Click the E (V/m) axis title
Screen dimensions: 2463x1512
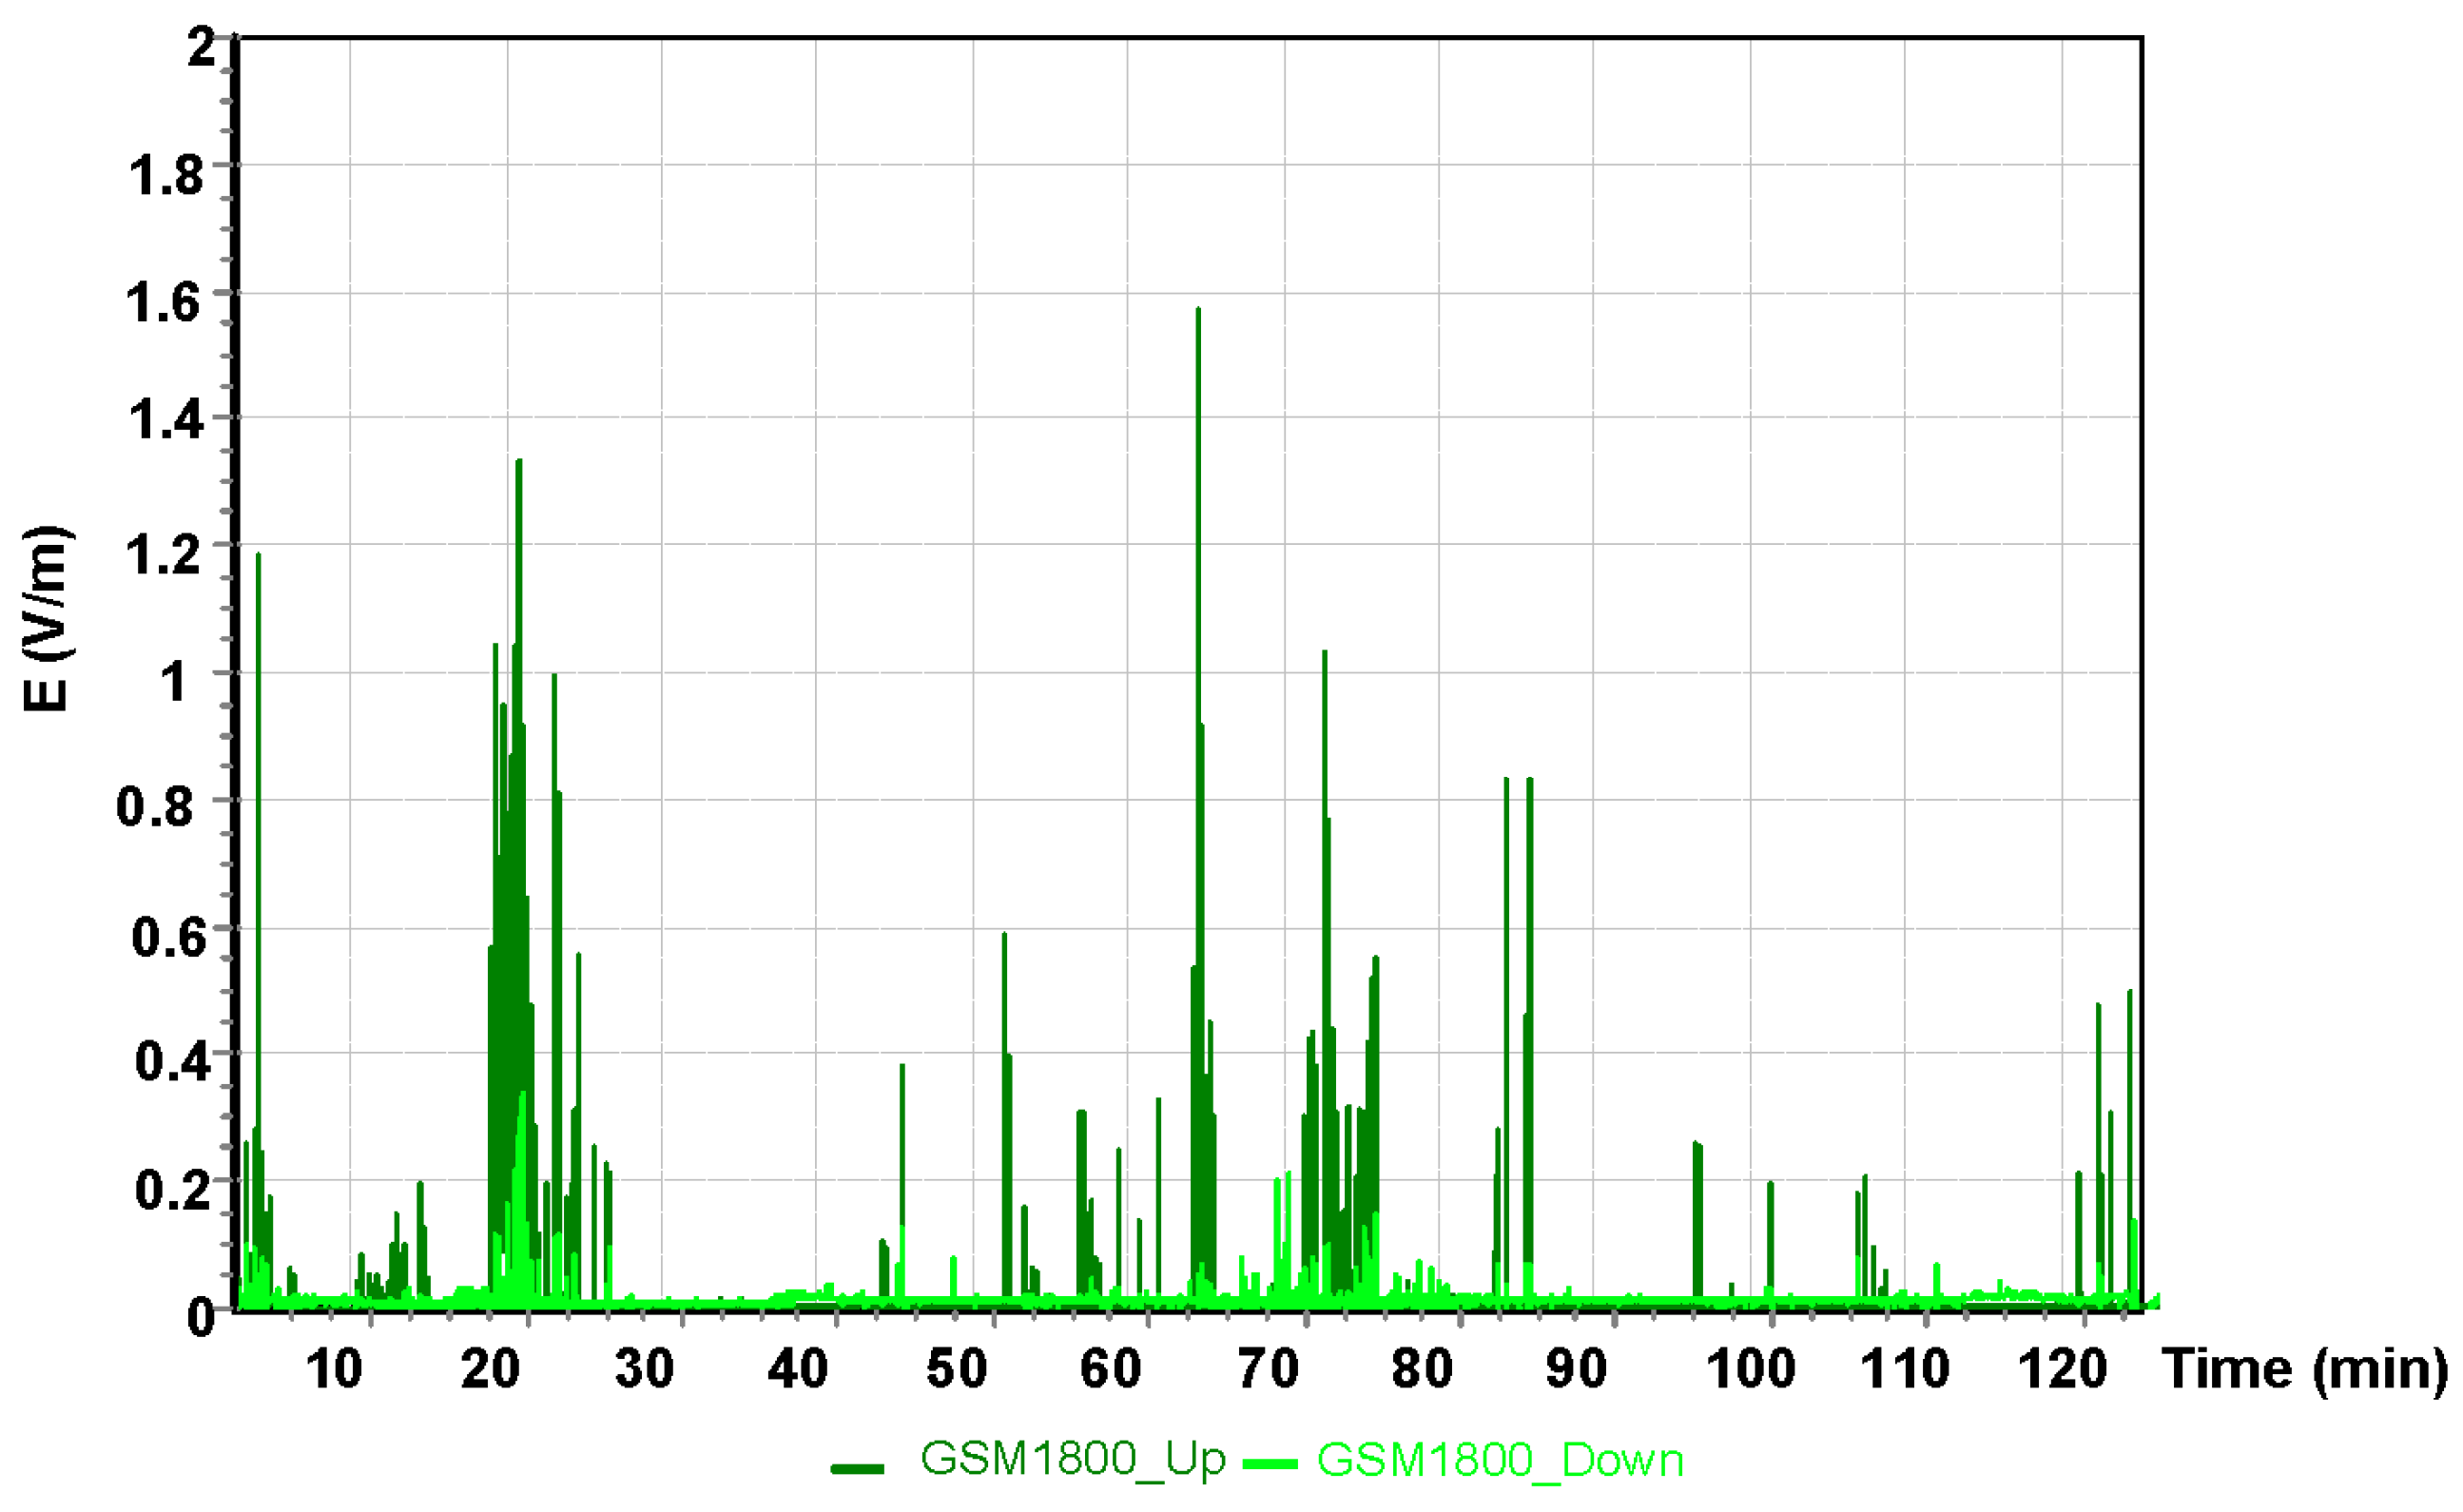46,619
